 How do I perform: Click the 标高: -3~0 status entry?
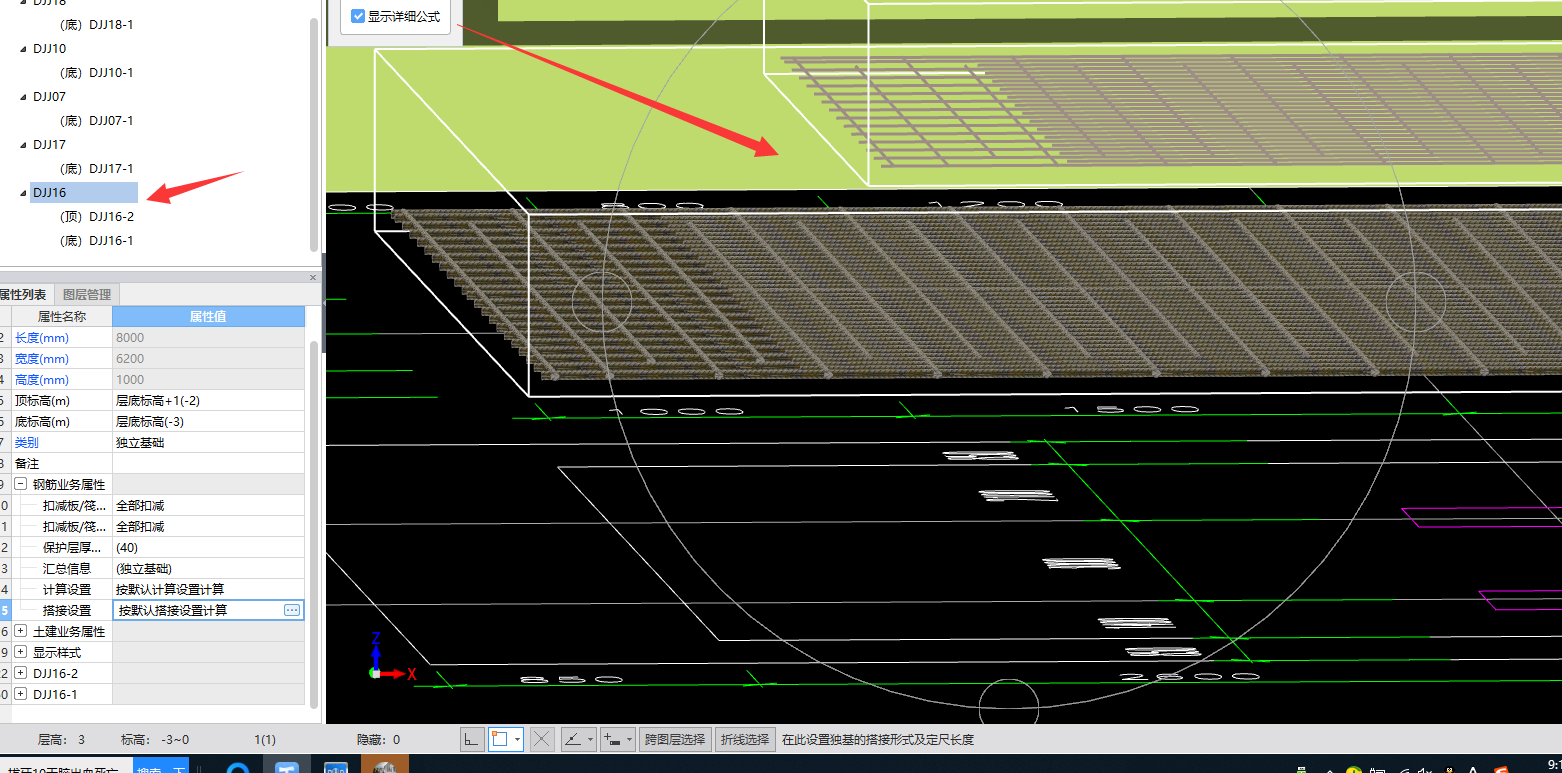(155, 740)
